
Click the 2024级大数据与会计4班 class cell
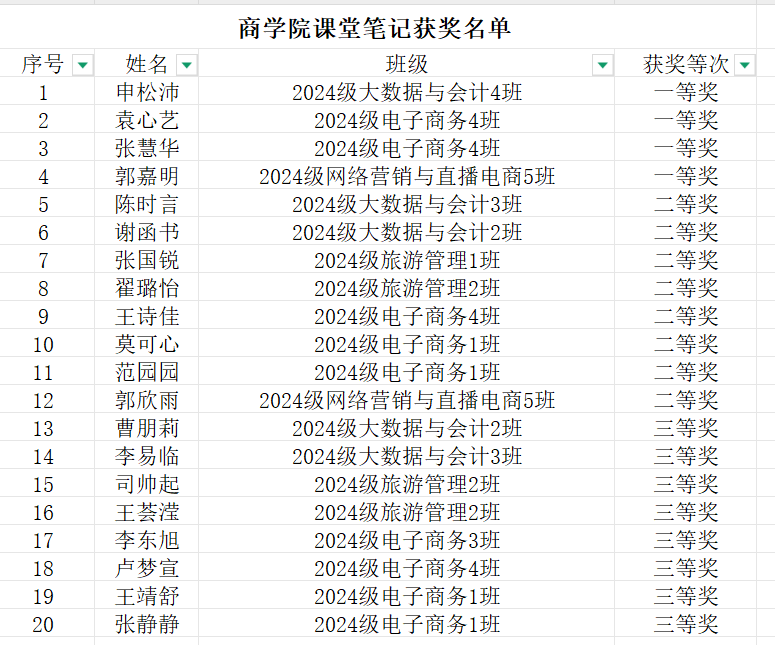click(406, 93)
